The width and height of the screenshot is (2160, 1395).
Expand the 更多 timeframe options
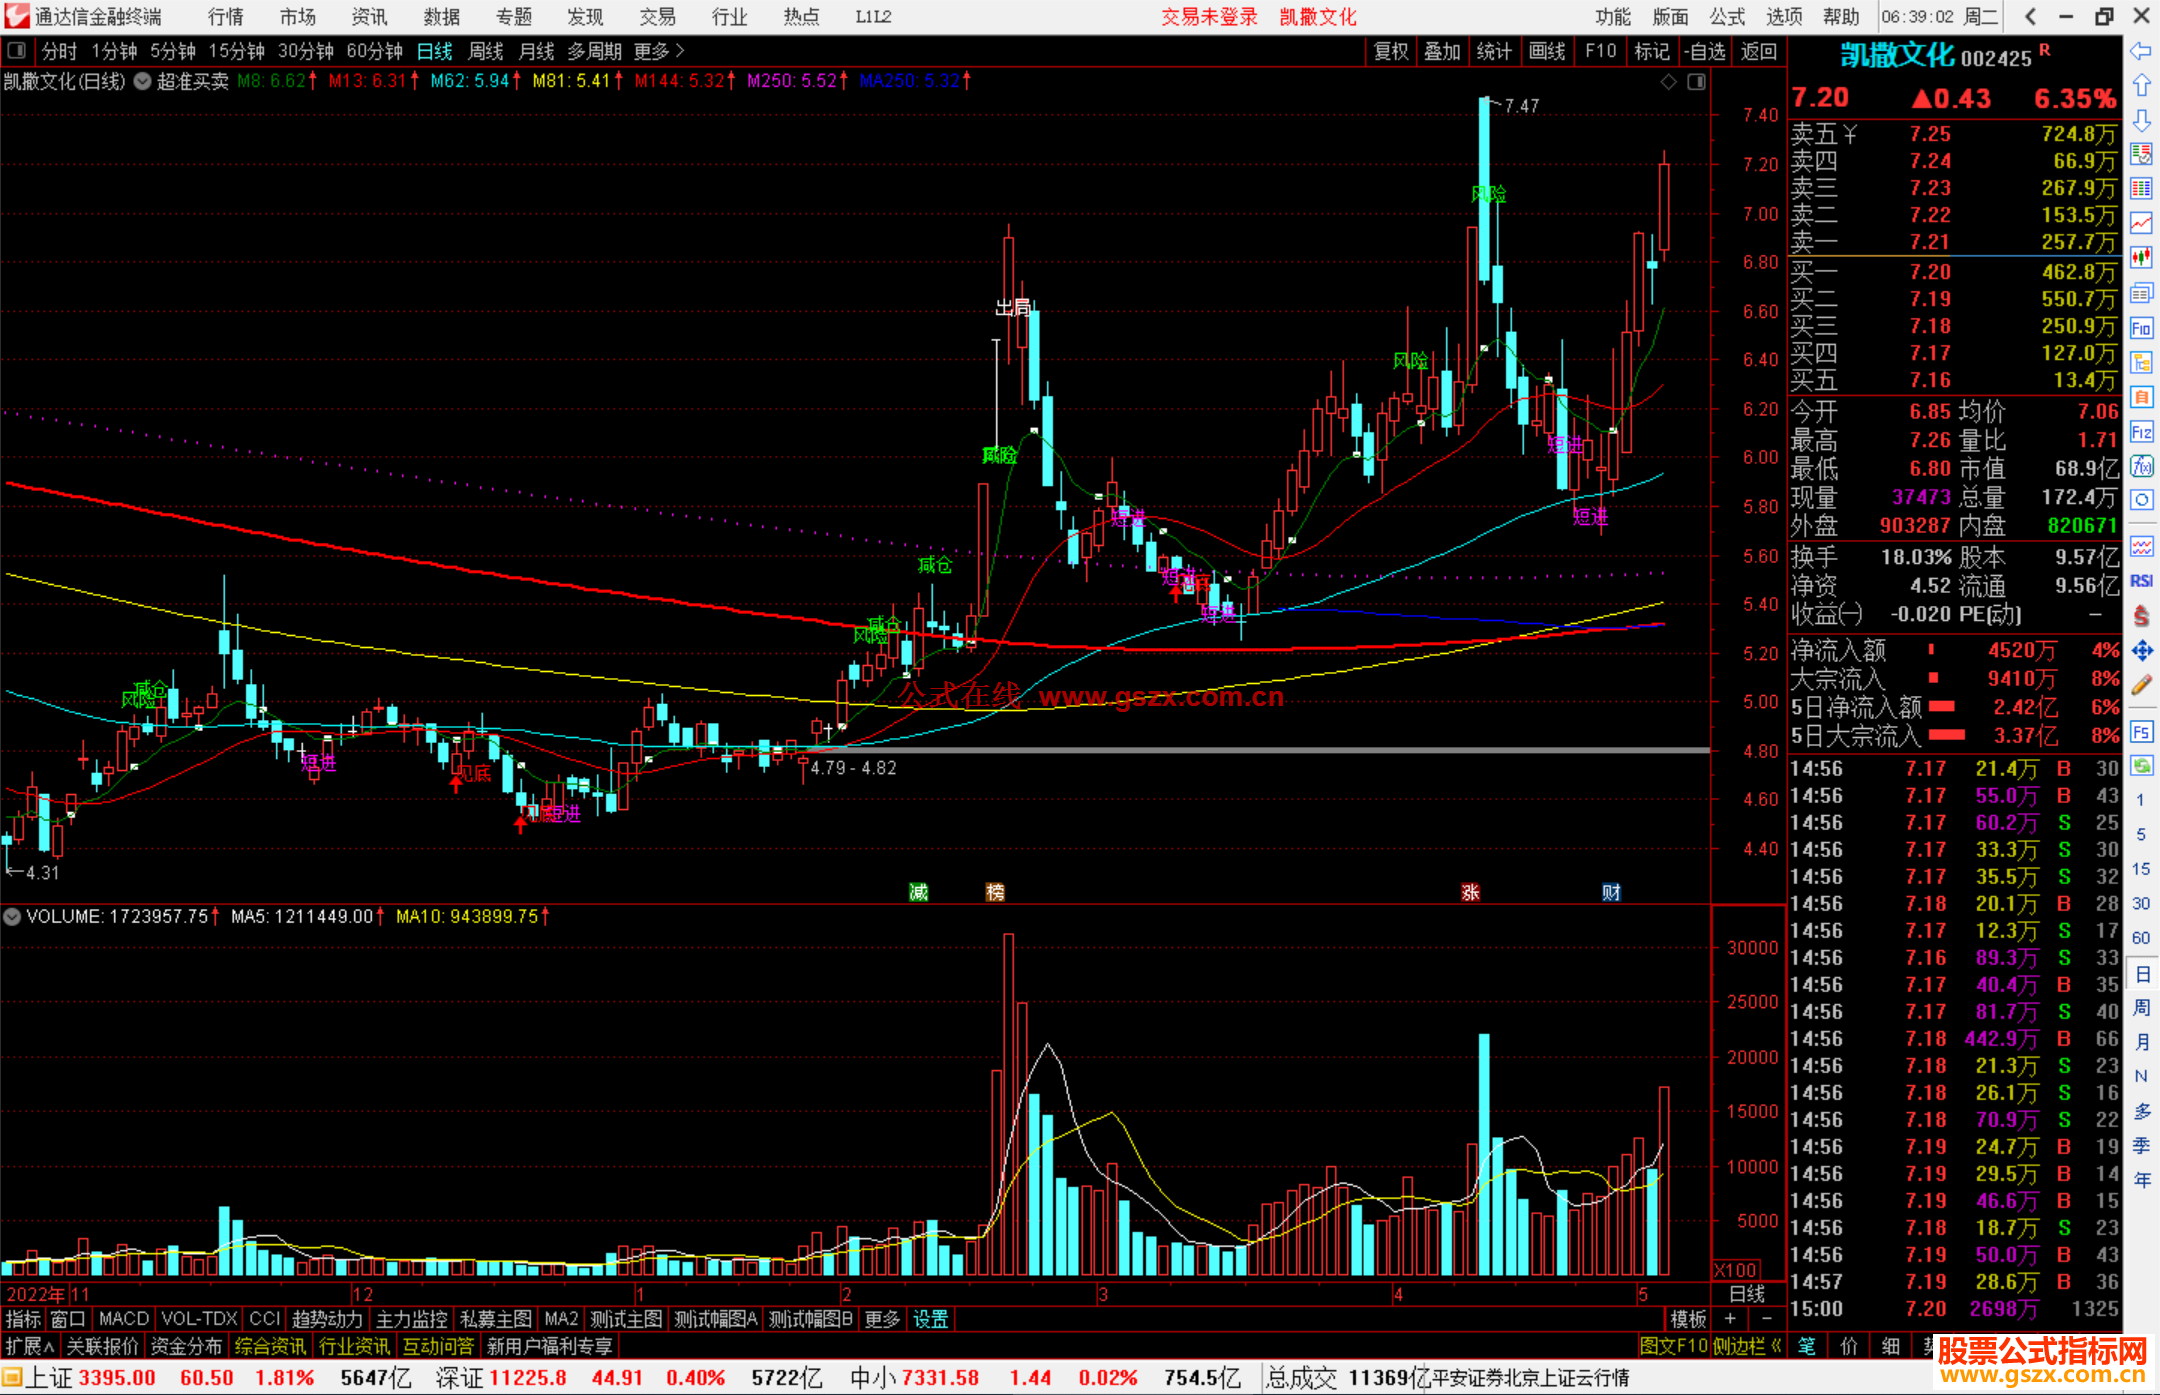tap(658, 51)
